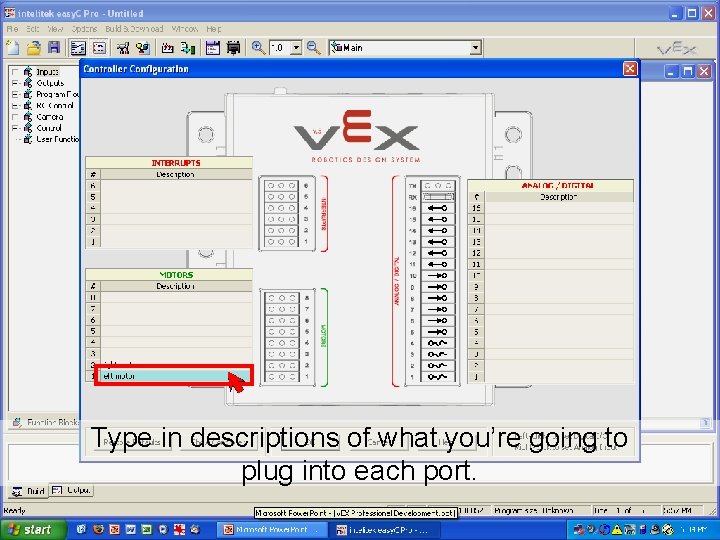
Task: Open the File menu
Action: [12, 28]
